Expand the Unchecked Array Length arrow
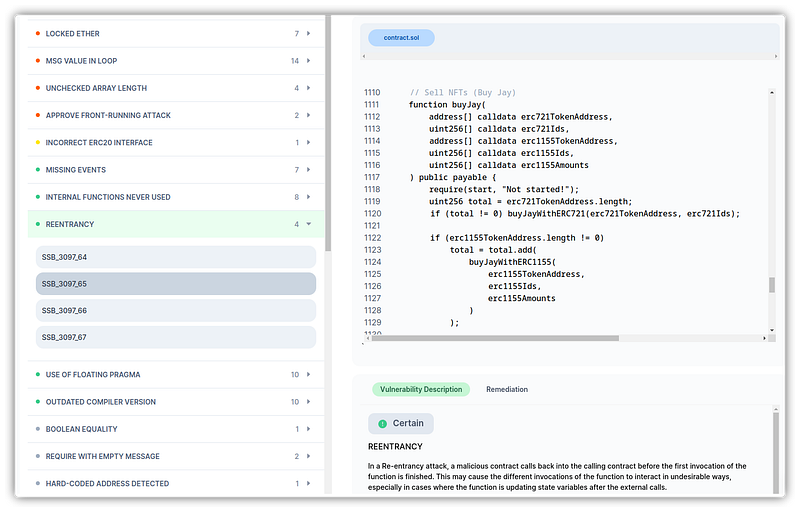The width and height of the screenshot is (800, 512). [309, 88]
